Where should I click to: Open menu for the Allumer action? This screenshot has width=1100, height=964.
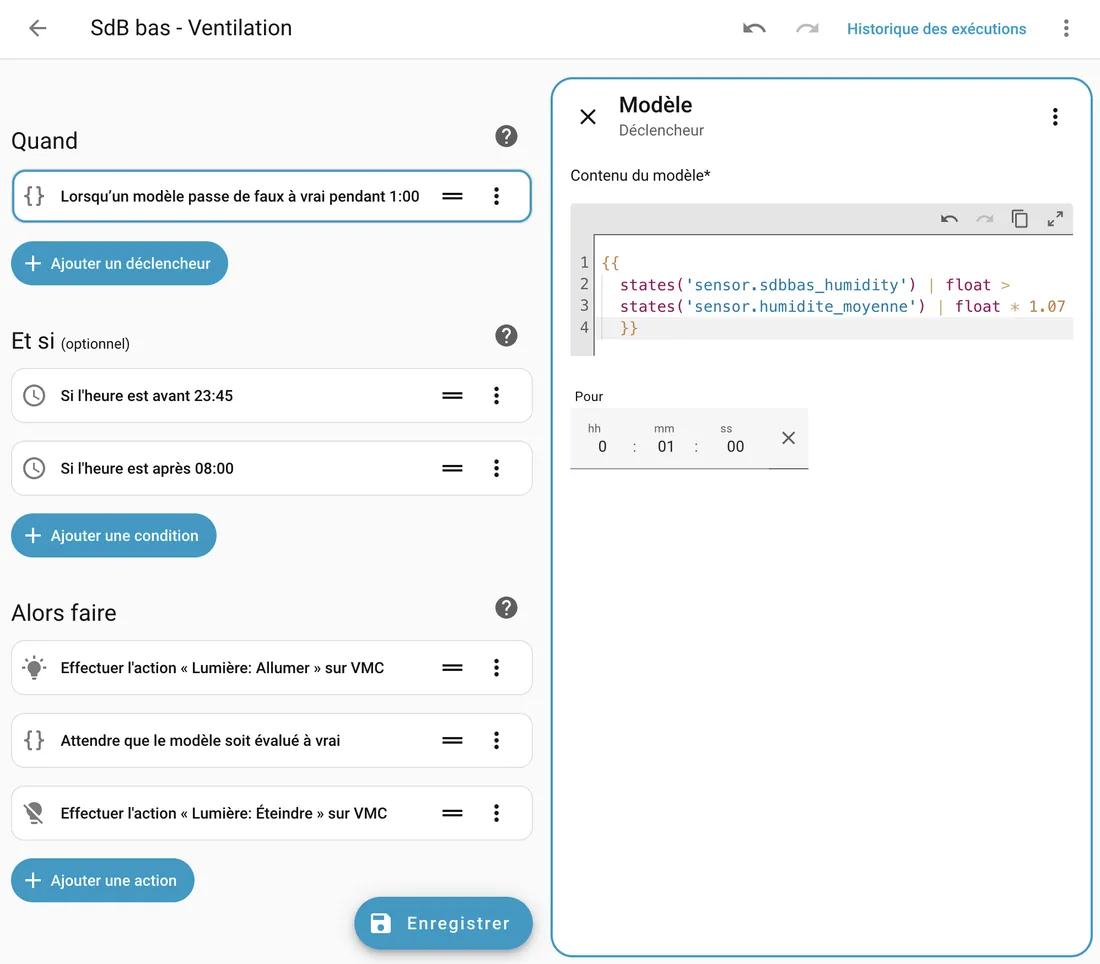496,667
